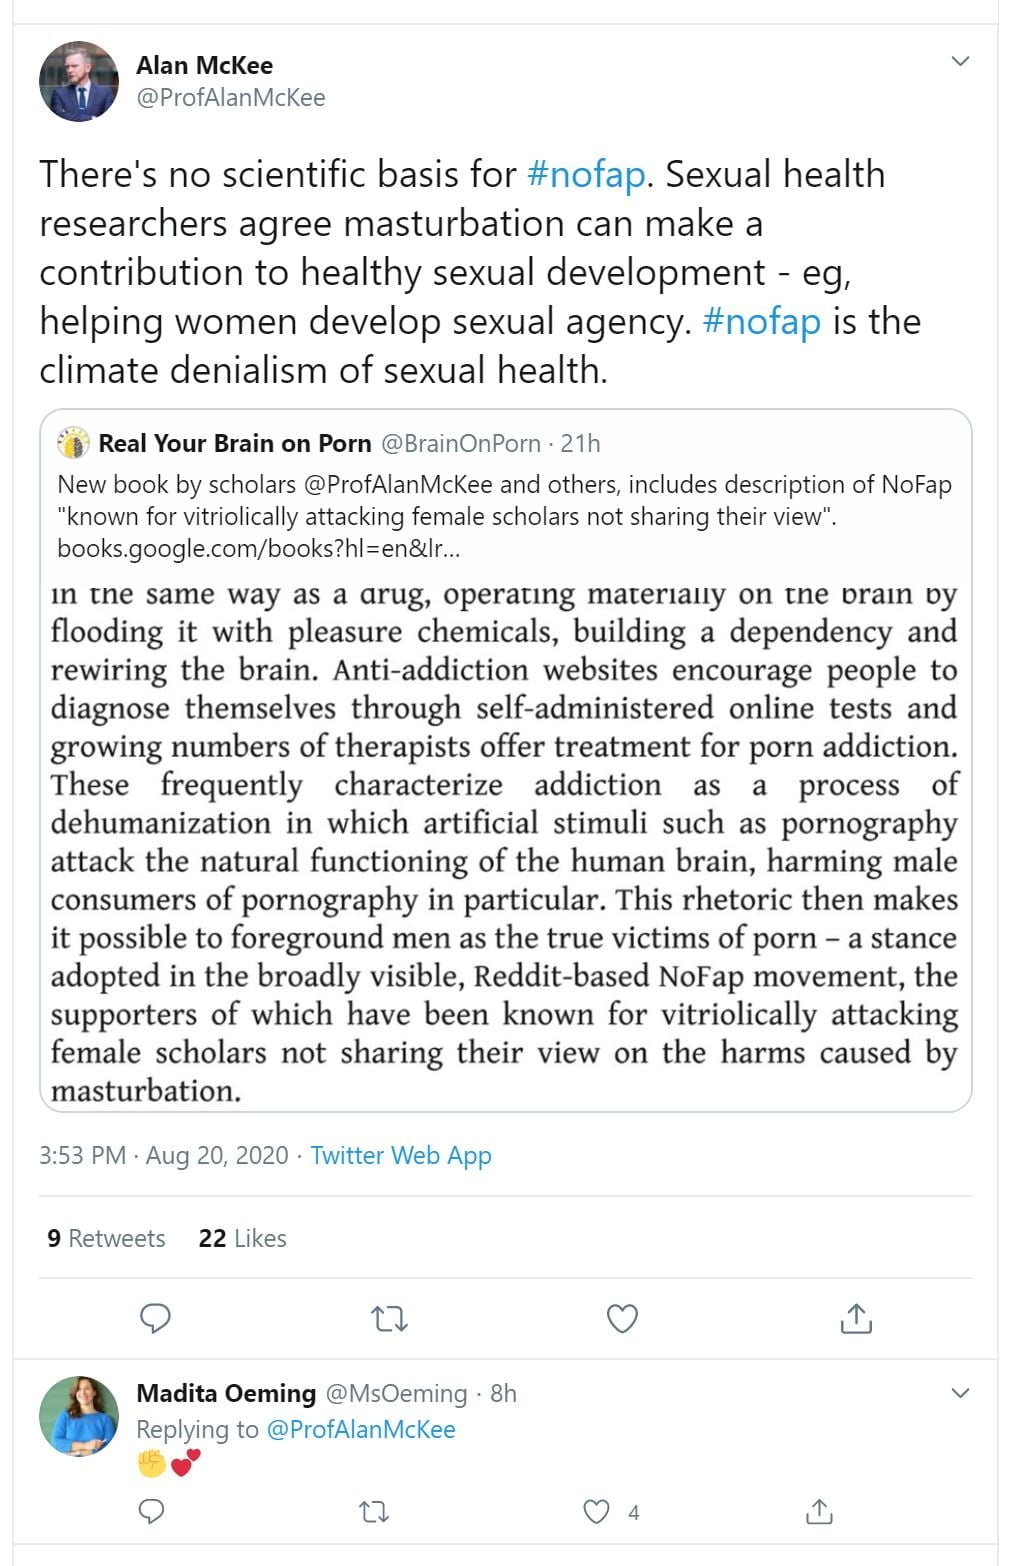This screenshot has height=1566, width=1013.
Task: Click @ProfAlanMcKee in Replying to line
Action: tap(360, 1429)
